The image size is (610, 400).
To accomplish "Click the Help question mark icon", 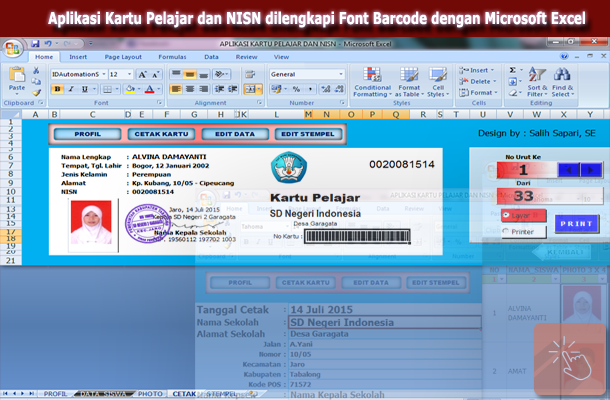I will pyautogui.click(x=564, y=56).
